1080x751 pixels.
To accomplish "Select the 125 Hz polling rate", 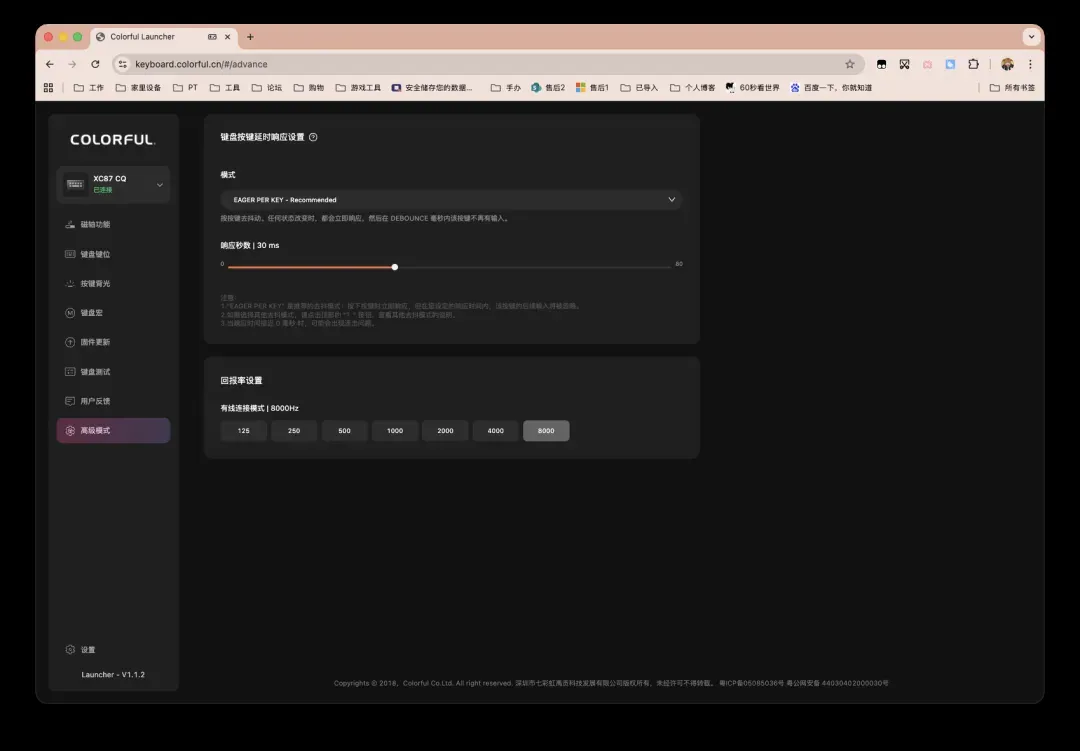I will (244, 431).
